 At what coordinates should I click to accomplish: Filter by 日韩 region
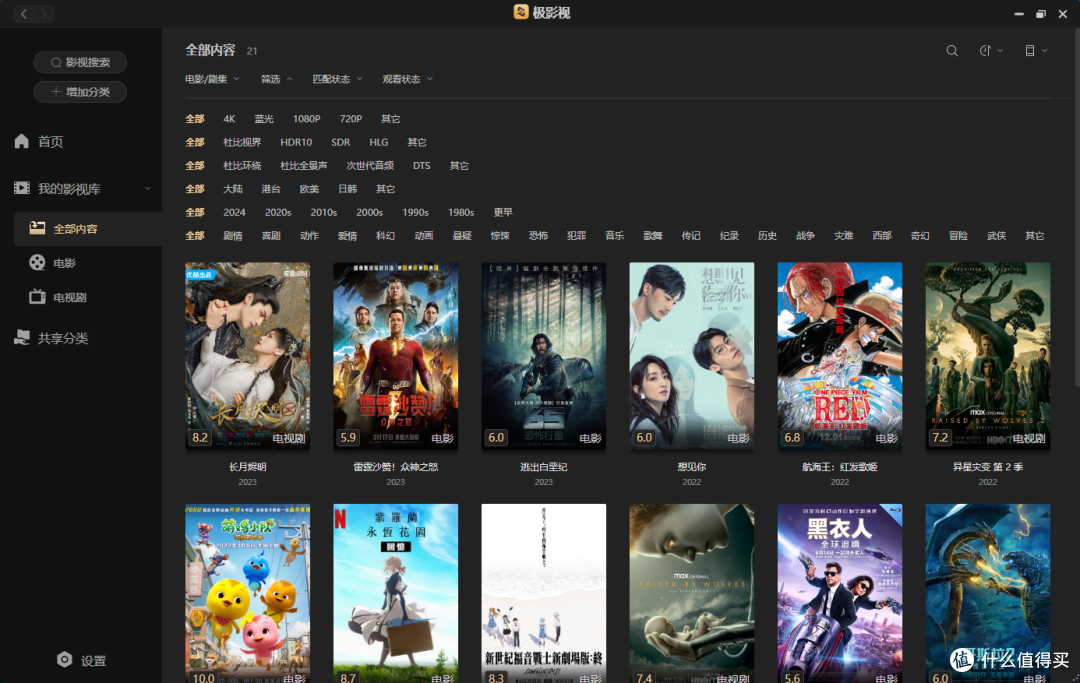click(347, 189)
